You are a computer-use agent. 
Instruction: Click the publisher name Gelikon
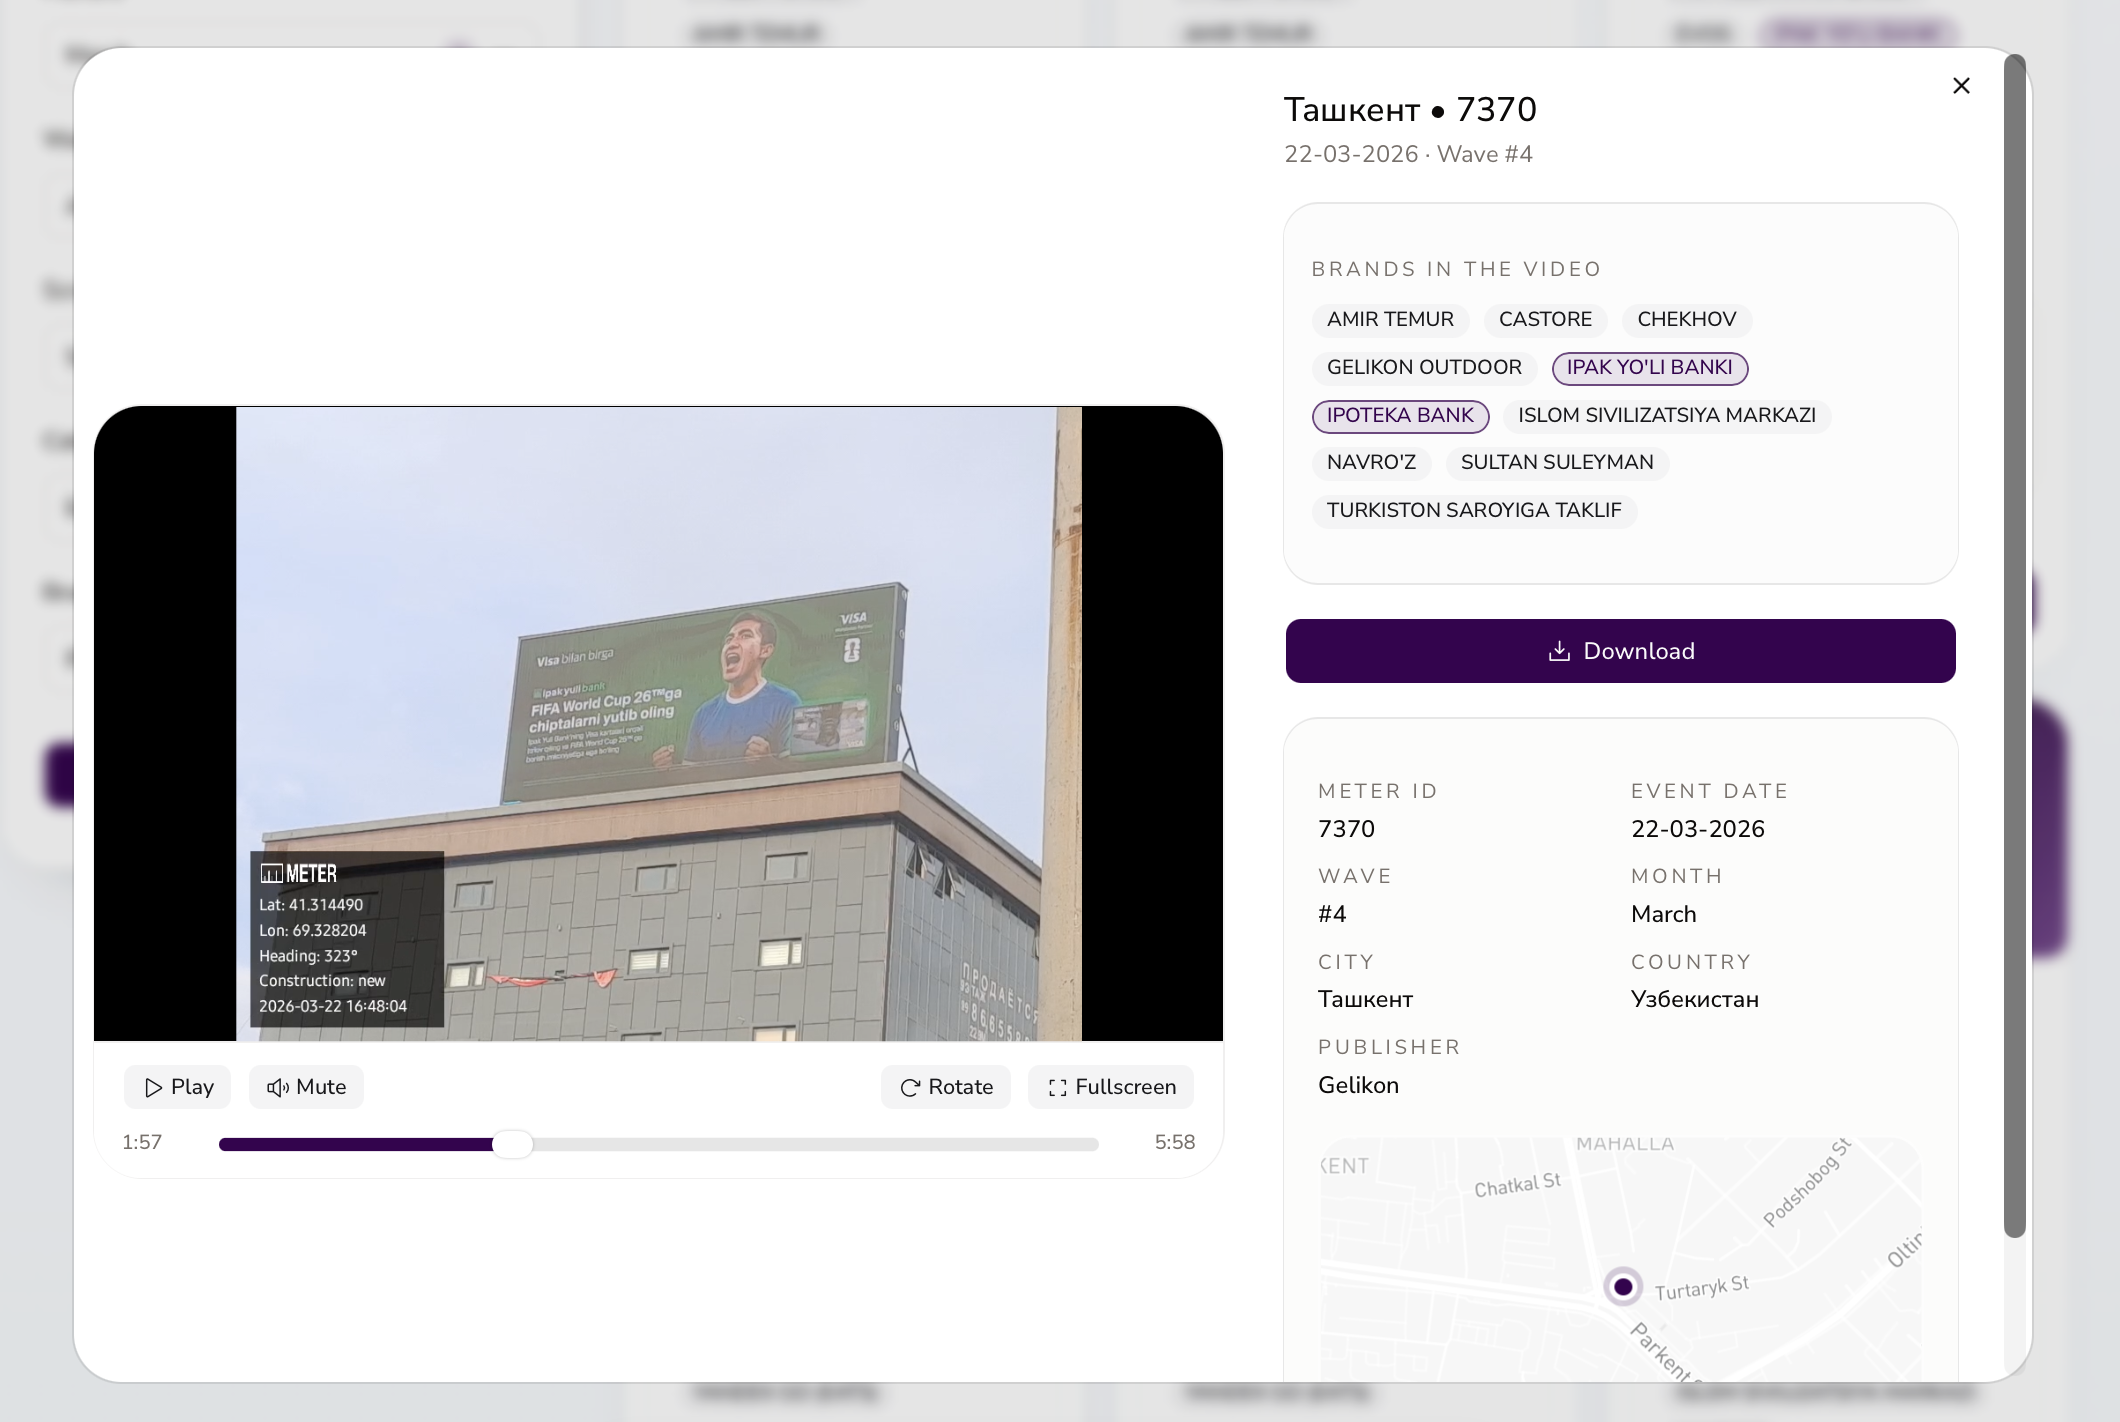click(x=1358, y=1085)
